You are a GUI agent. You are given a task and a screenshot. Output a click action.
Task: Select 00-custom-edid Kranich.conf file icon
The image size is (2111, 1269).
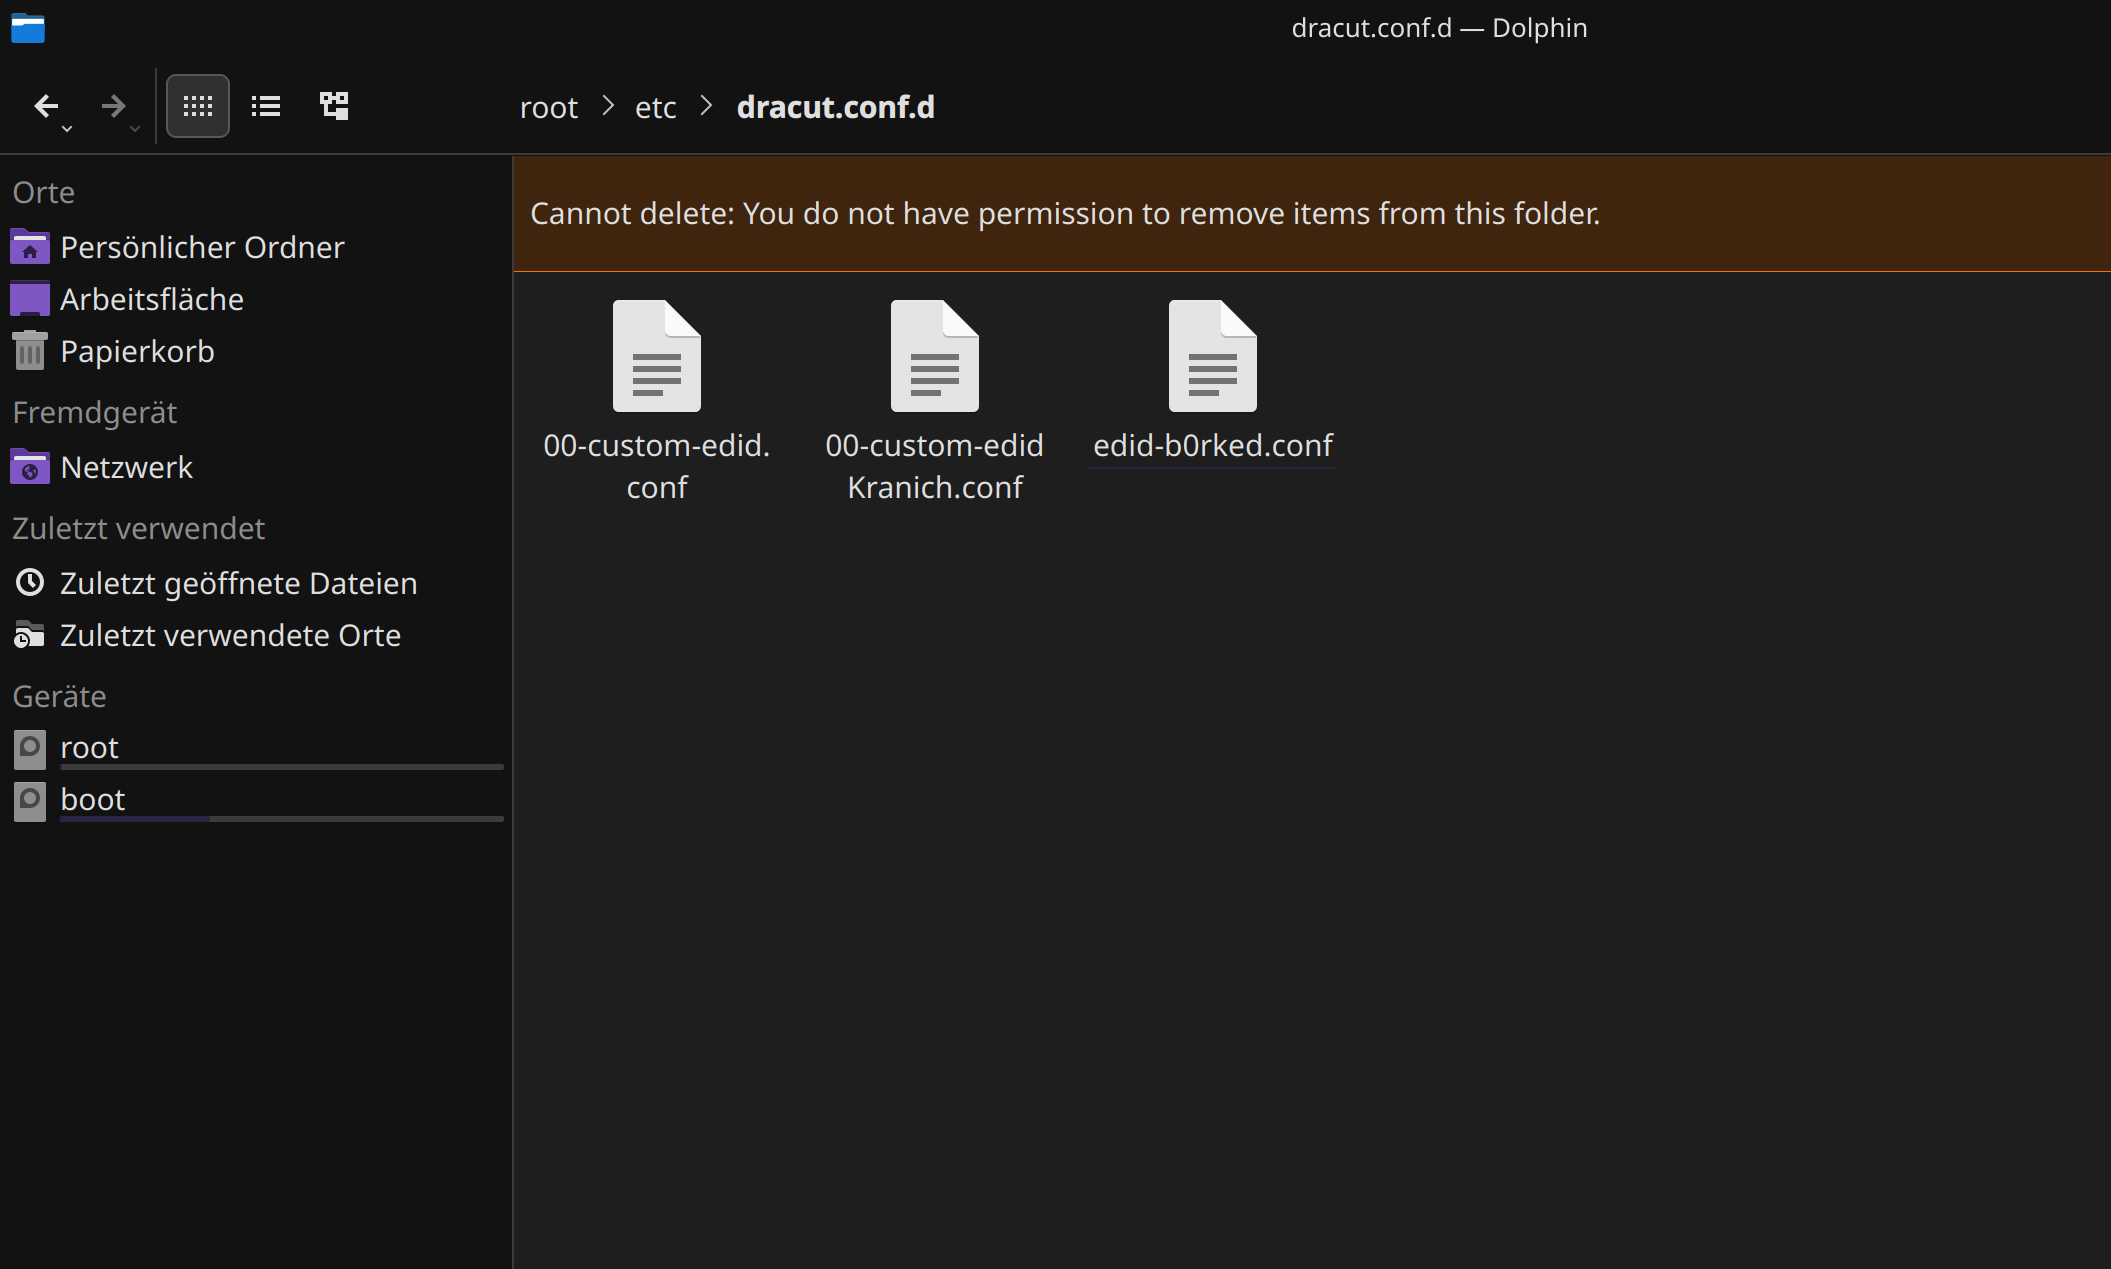coord(934,358)
